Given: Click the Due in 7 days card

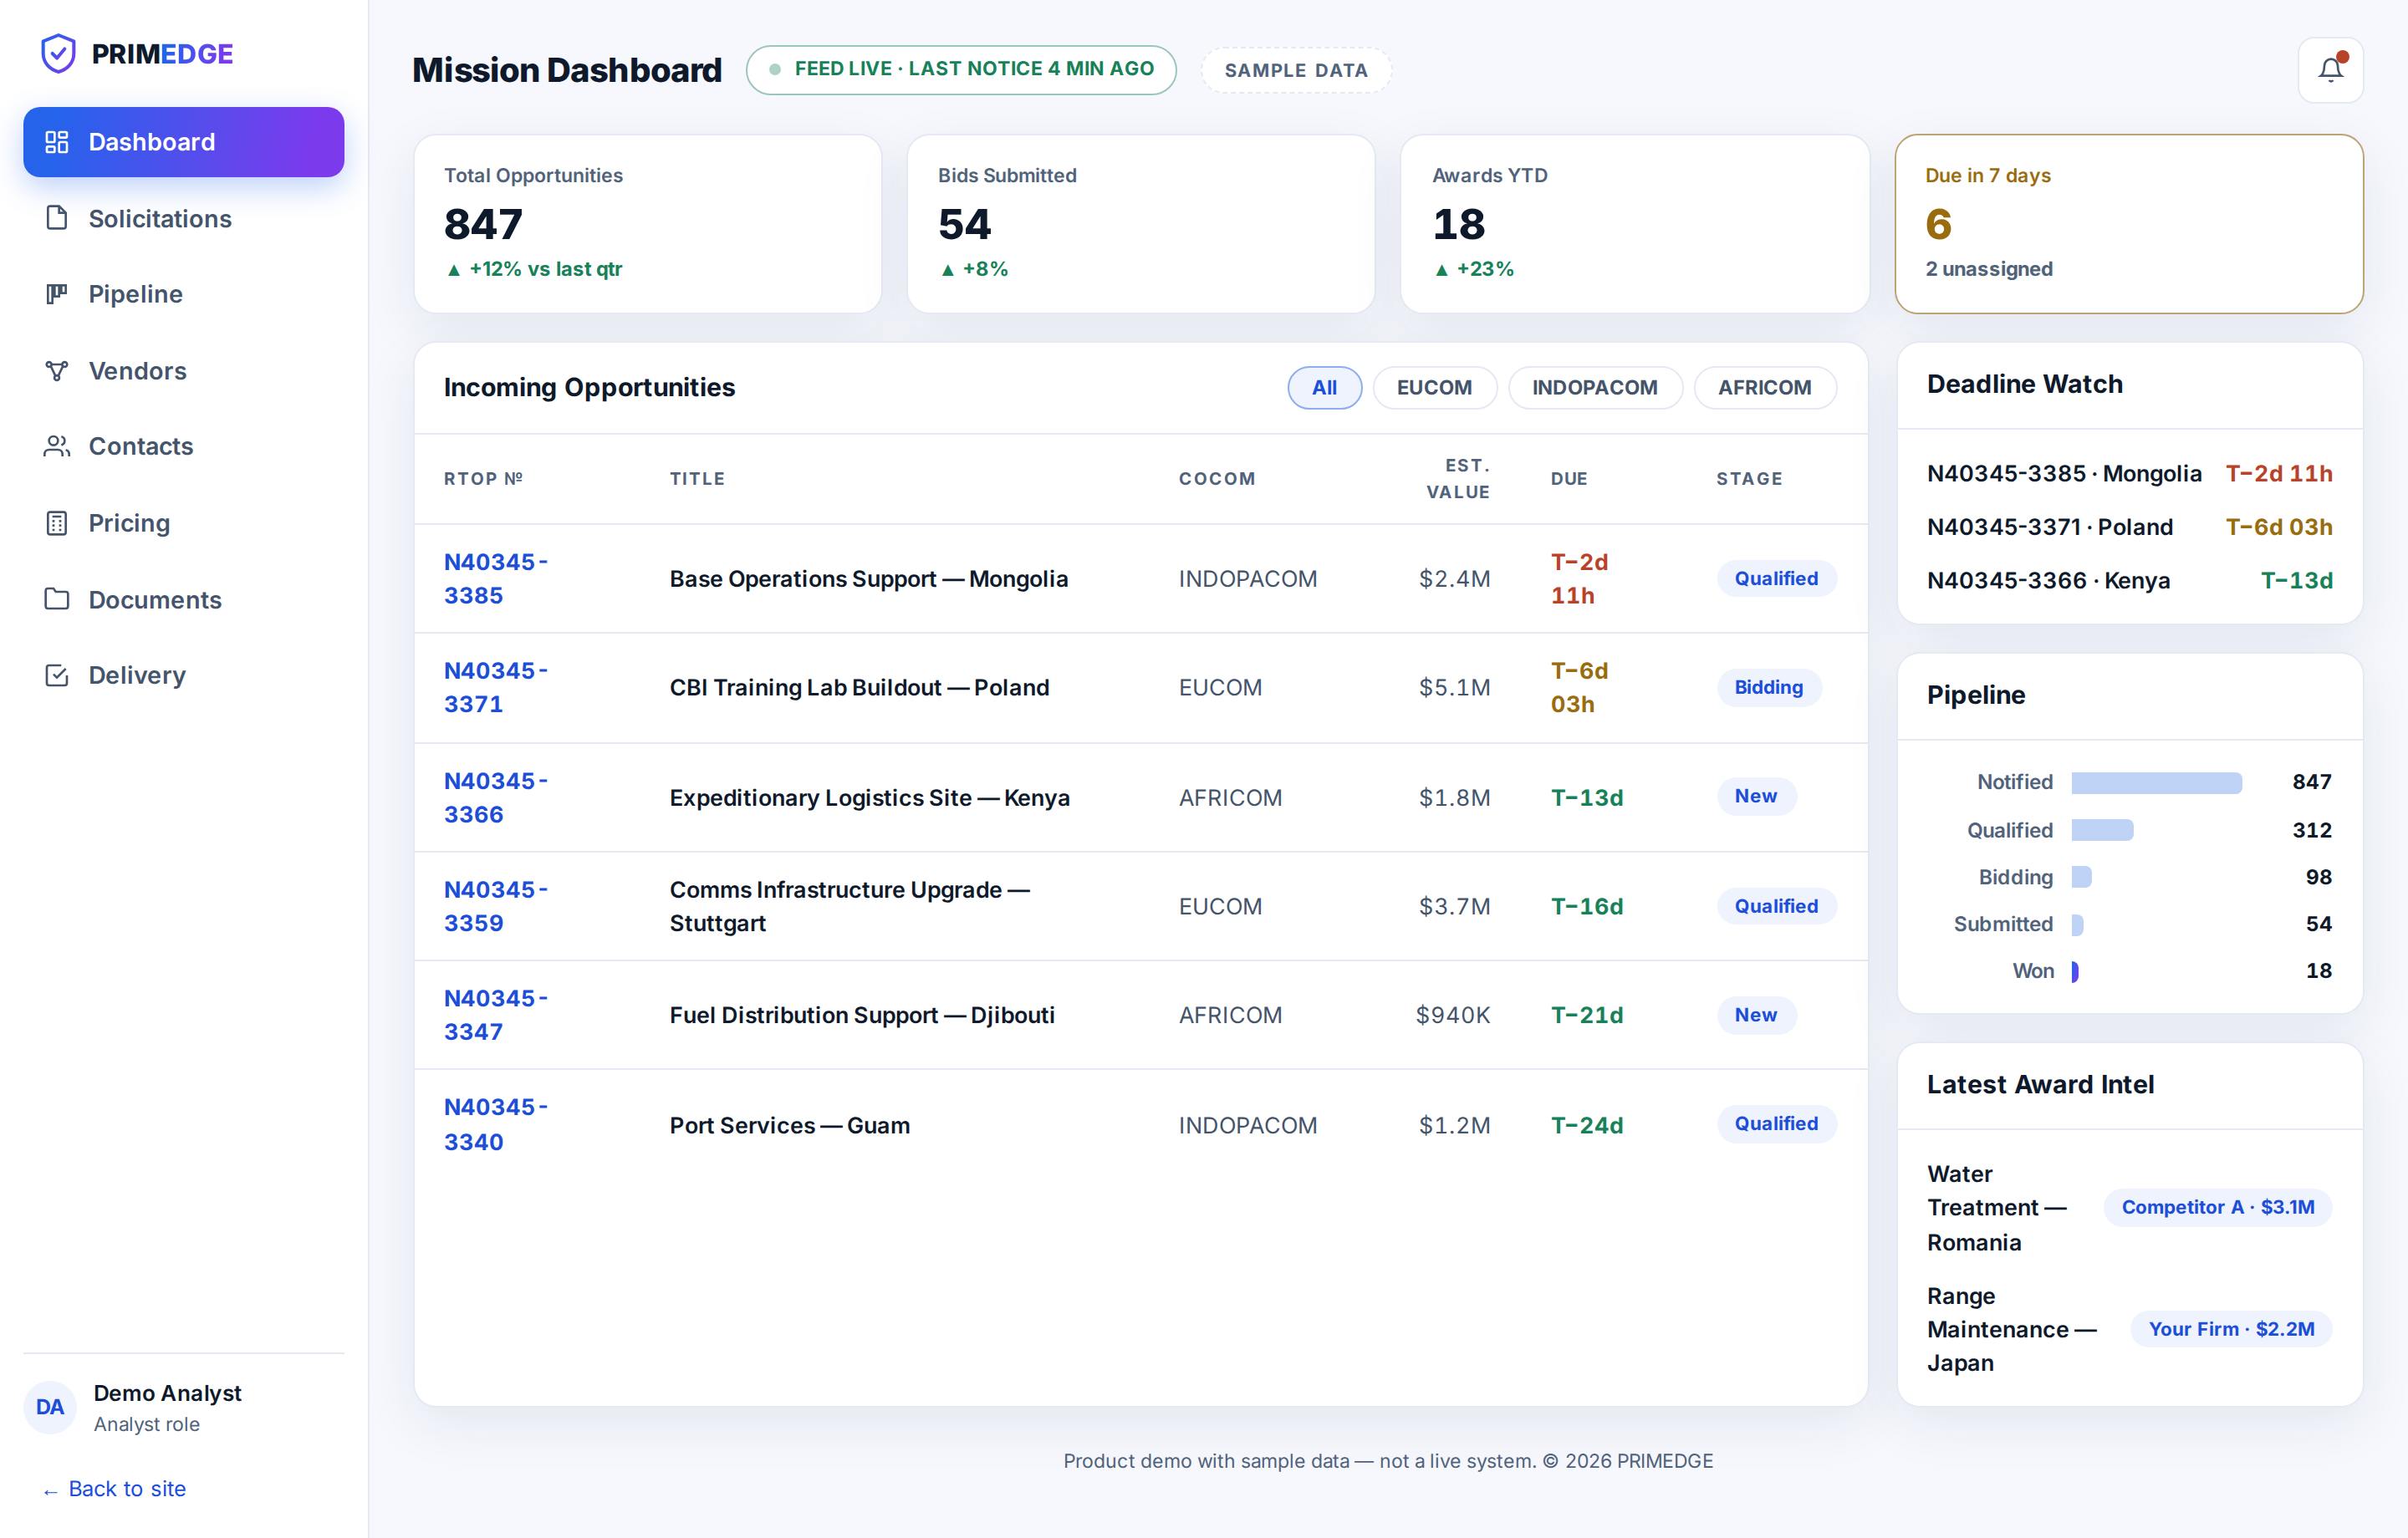Looking at the screenshot, I should pyautogui.click(x=2129, y=224).
